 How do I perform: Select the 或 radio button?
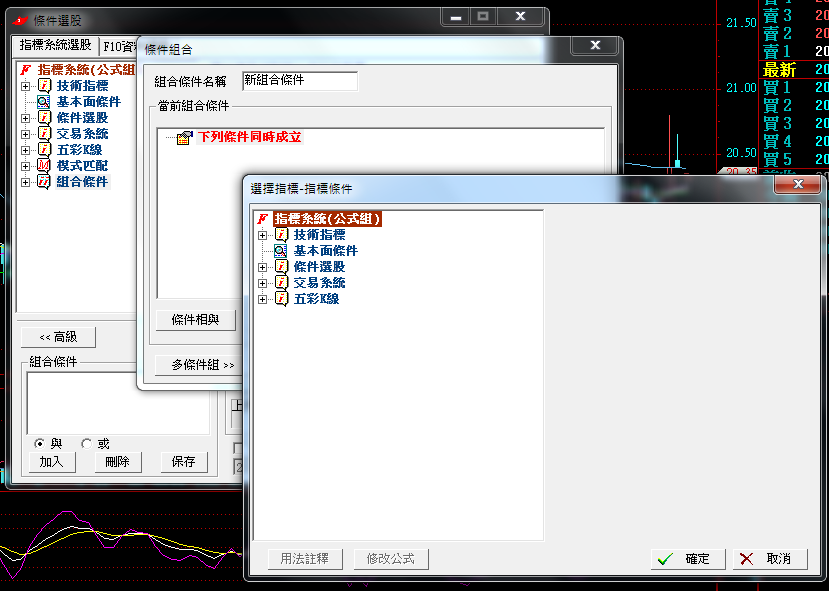(x=86, y=443)
